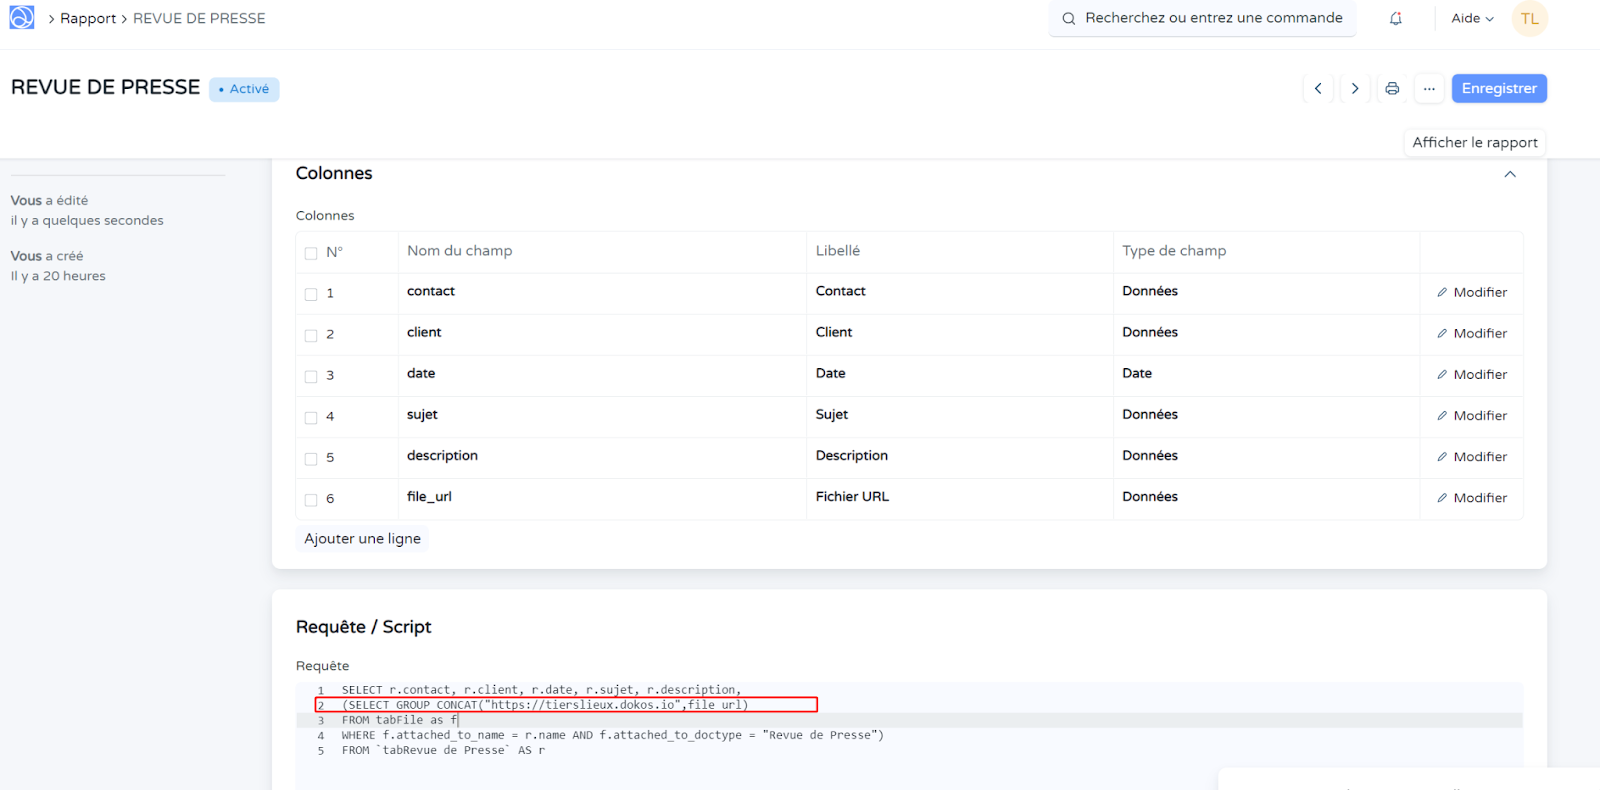Print the report using printer icon
Image resolution: width=1600 pixels, height=790 pixels.
1392,89
